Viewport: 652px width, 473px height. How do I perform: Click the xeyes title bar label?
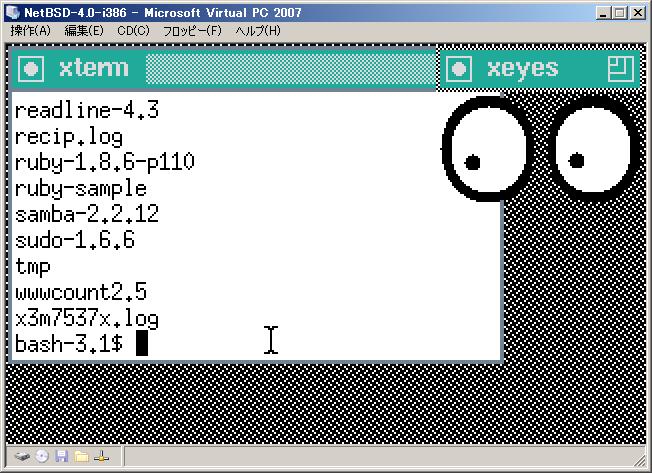point(521,69)
